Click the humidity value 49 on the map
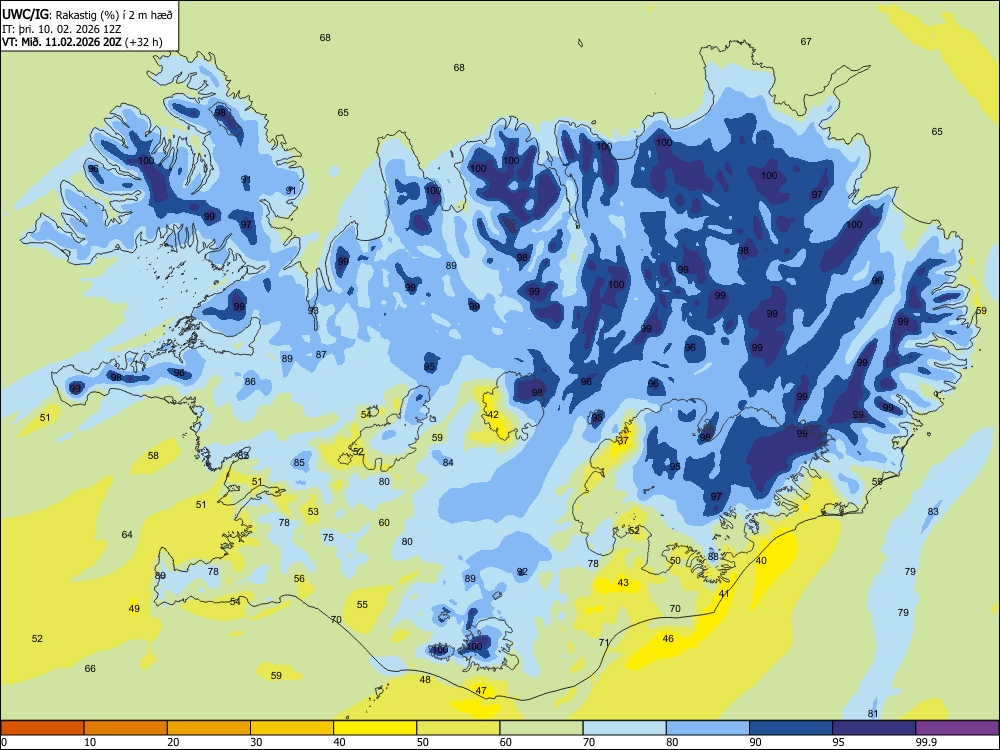The height and width of the screenshot is (750, 1000). pos(134,608)
